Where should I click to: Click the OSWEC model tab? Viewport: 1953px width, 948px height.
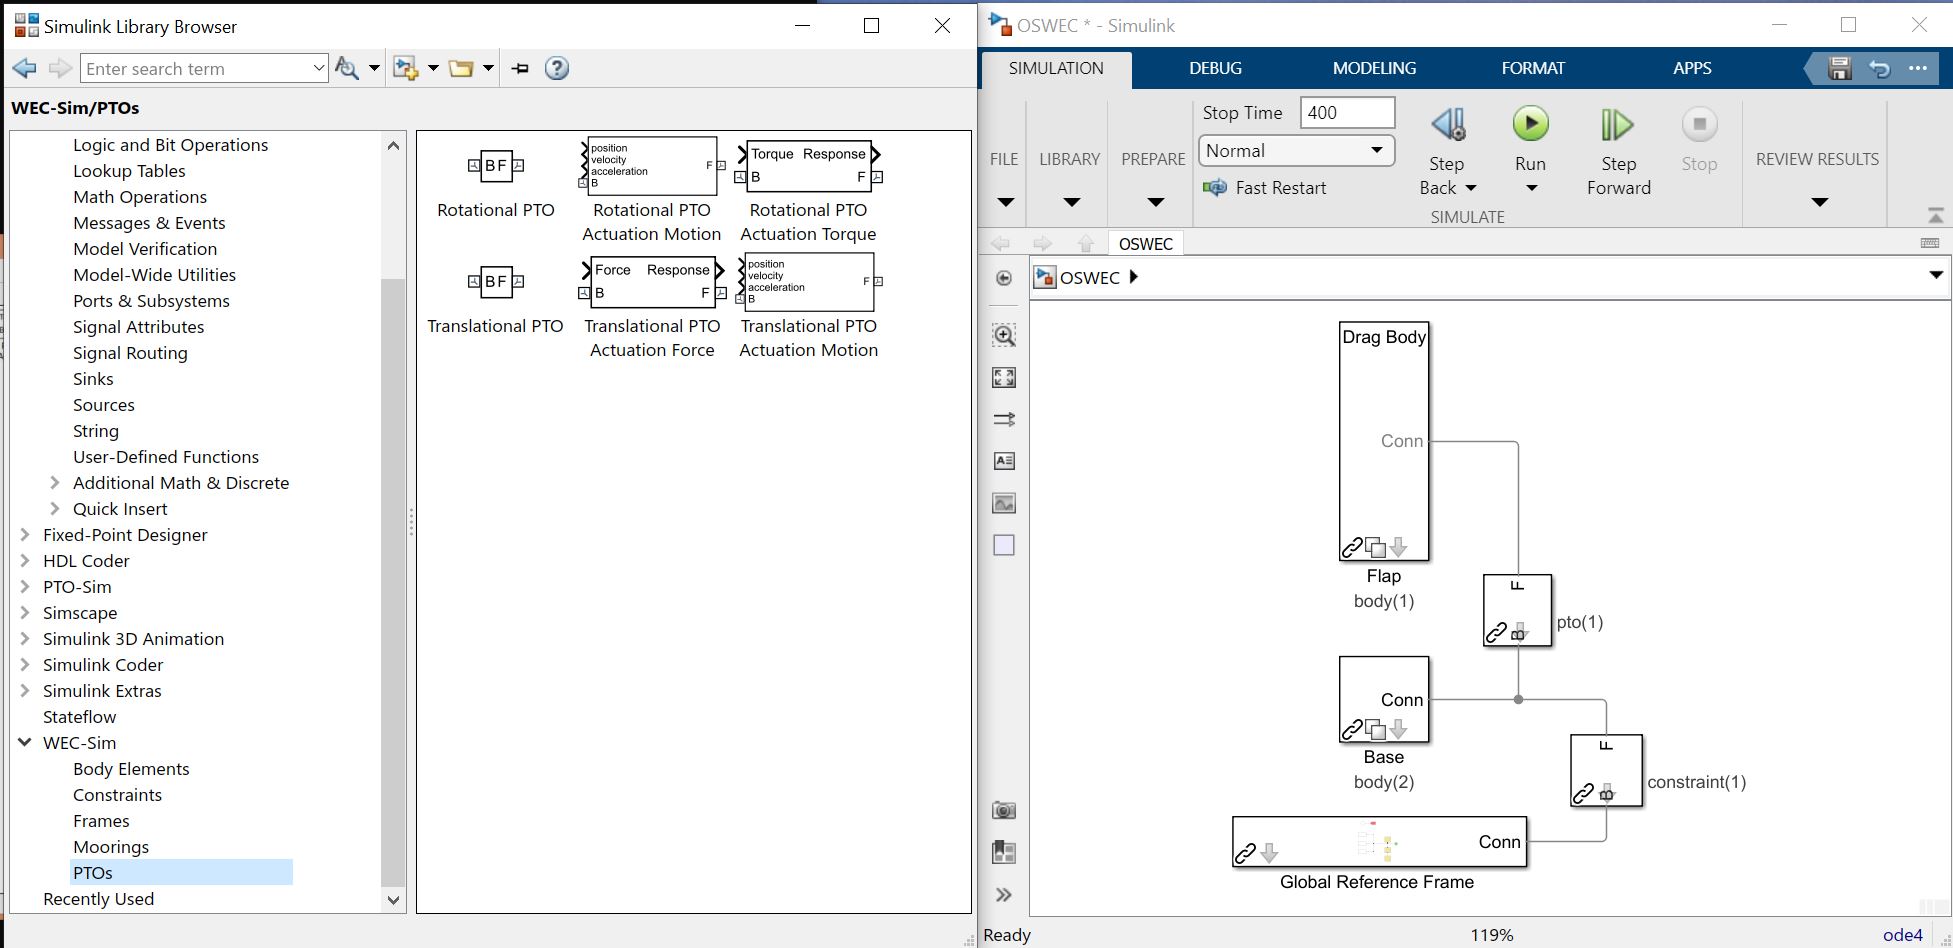coord(1145,244)
